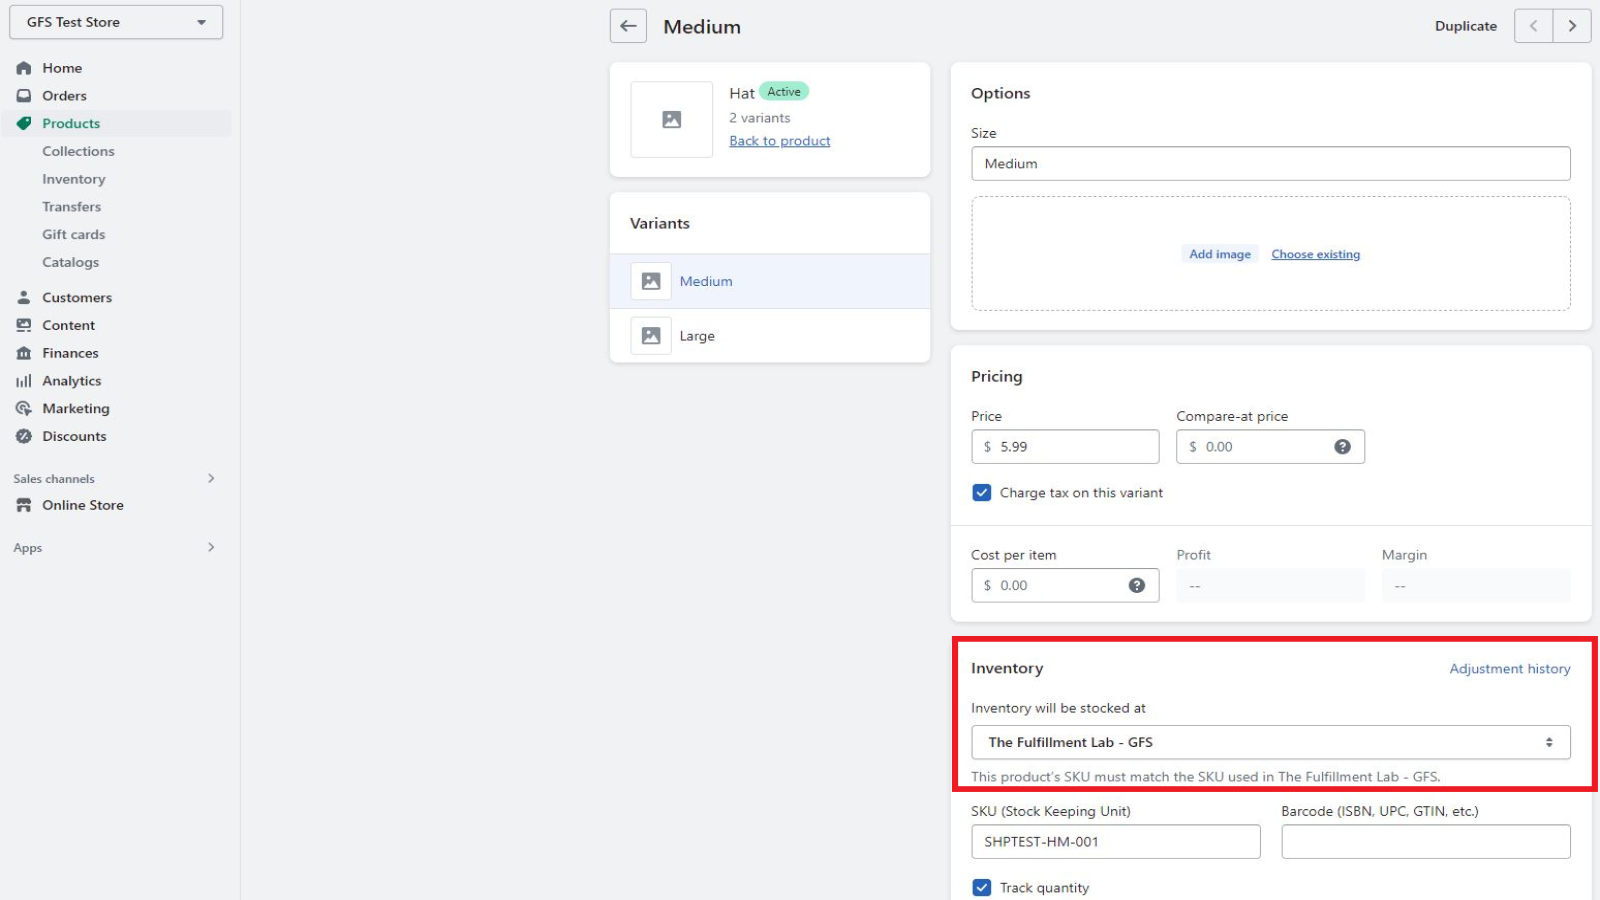Click the back arrow beside Medium title
This screenshot has height=900, width=1600.
pos(628,26)
